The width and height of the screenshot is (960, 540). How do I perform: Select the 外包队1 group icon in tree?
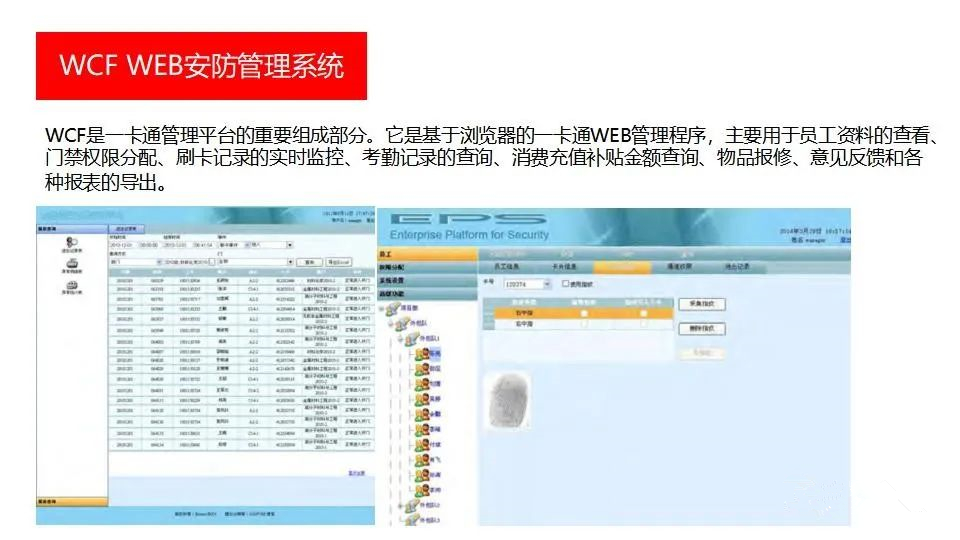point(412,338)
